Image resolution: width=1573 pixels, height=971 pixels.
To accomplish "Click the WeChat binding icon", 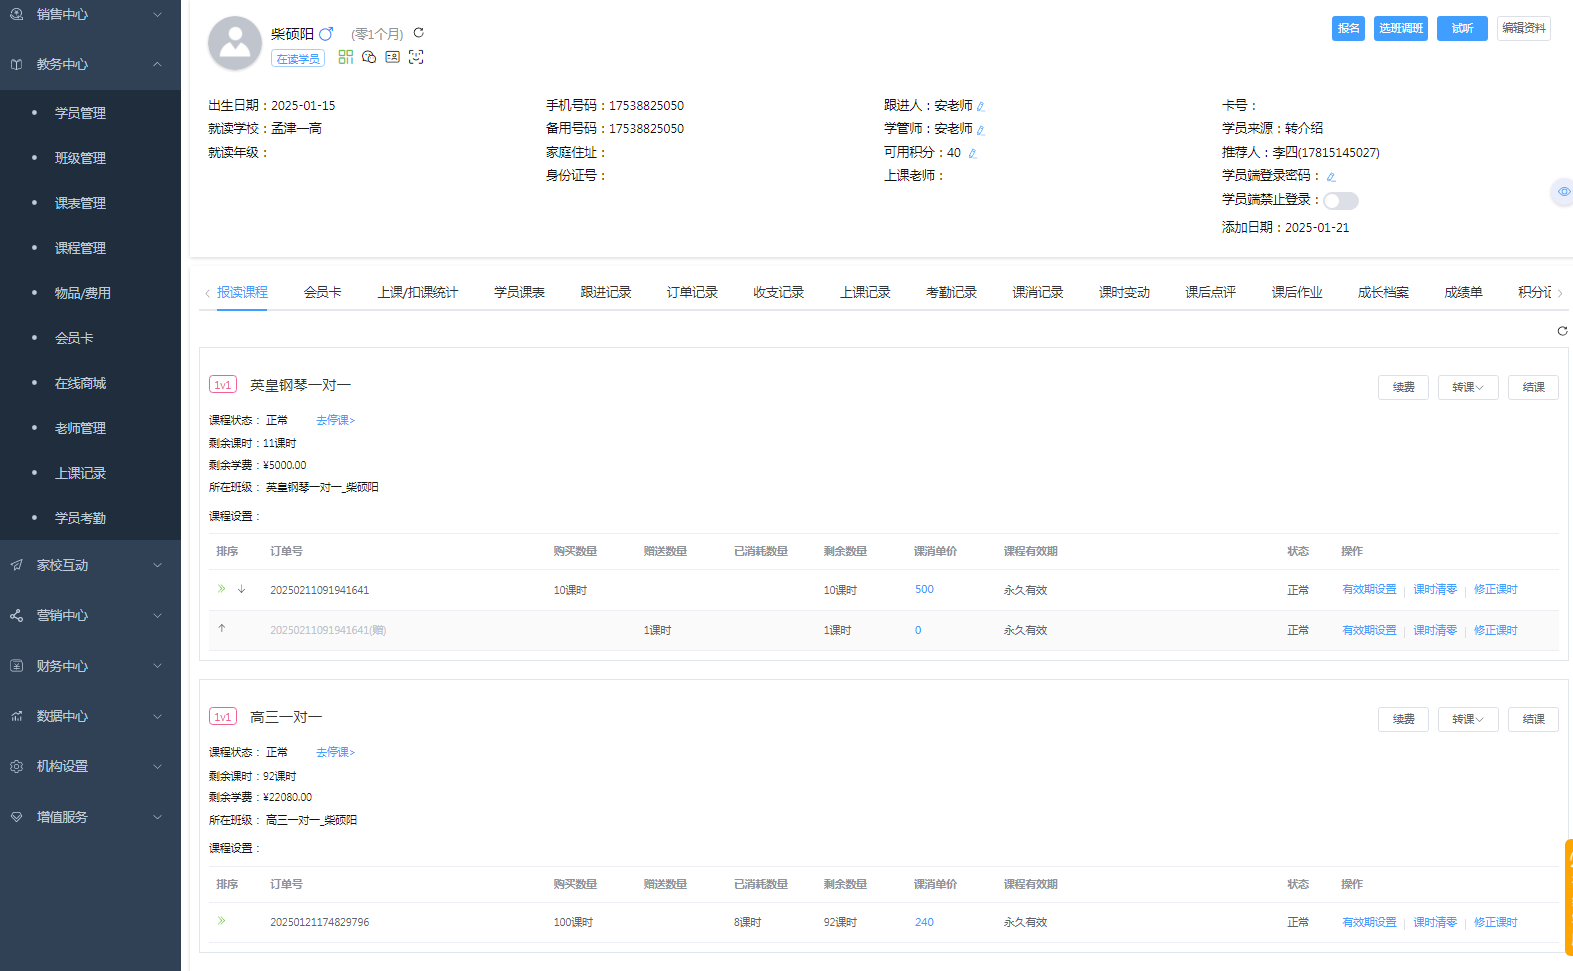I will click(x=369, y=57).
